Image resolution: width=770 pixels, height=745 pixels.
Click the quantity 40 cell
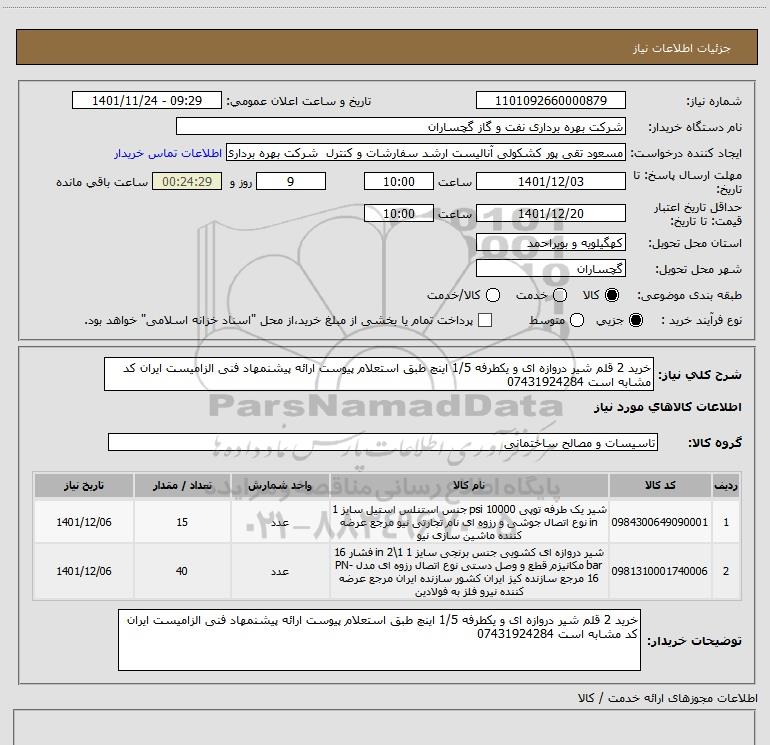tap(182, 571)
